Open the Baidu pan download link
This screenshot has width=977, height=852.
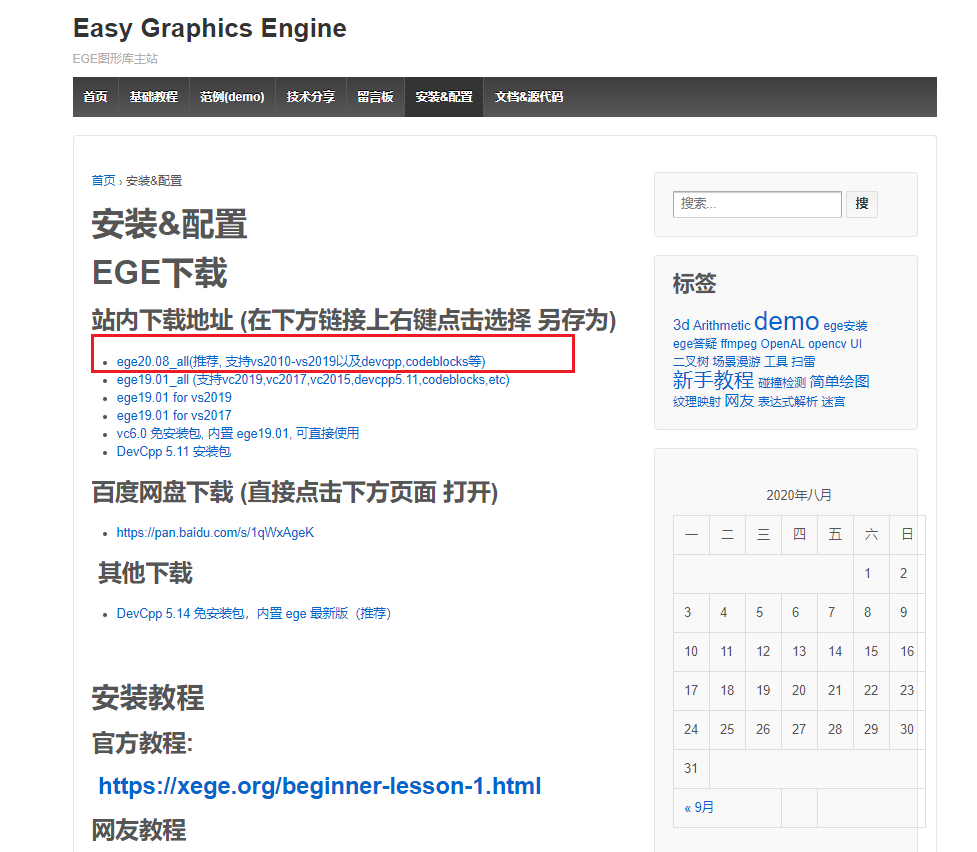[215, 532]
